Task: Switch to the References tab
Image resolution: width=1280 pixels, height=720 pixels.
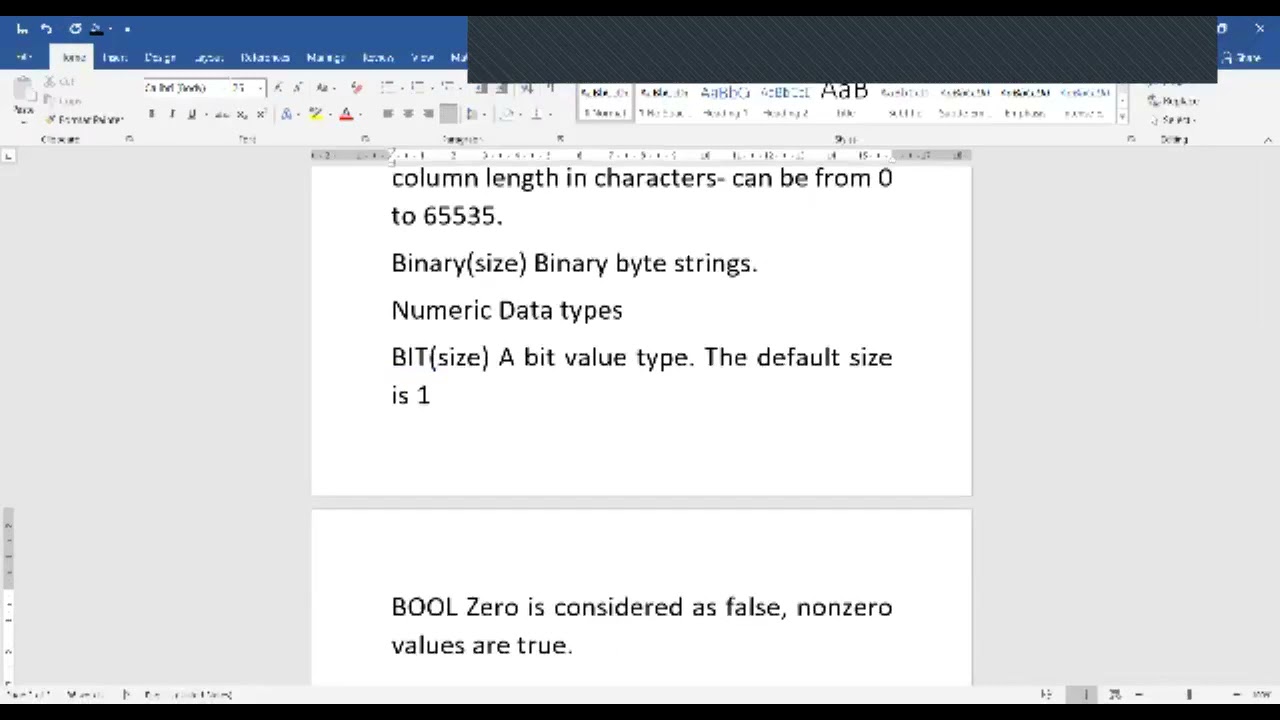Action: pyautogui.click(x=265, y=58)
